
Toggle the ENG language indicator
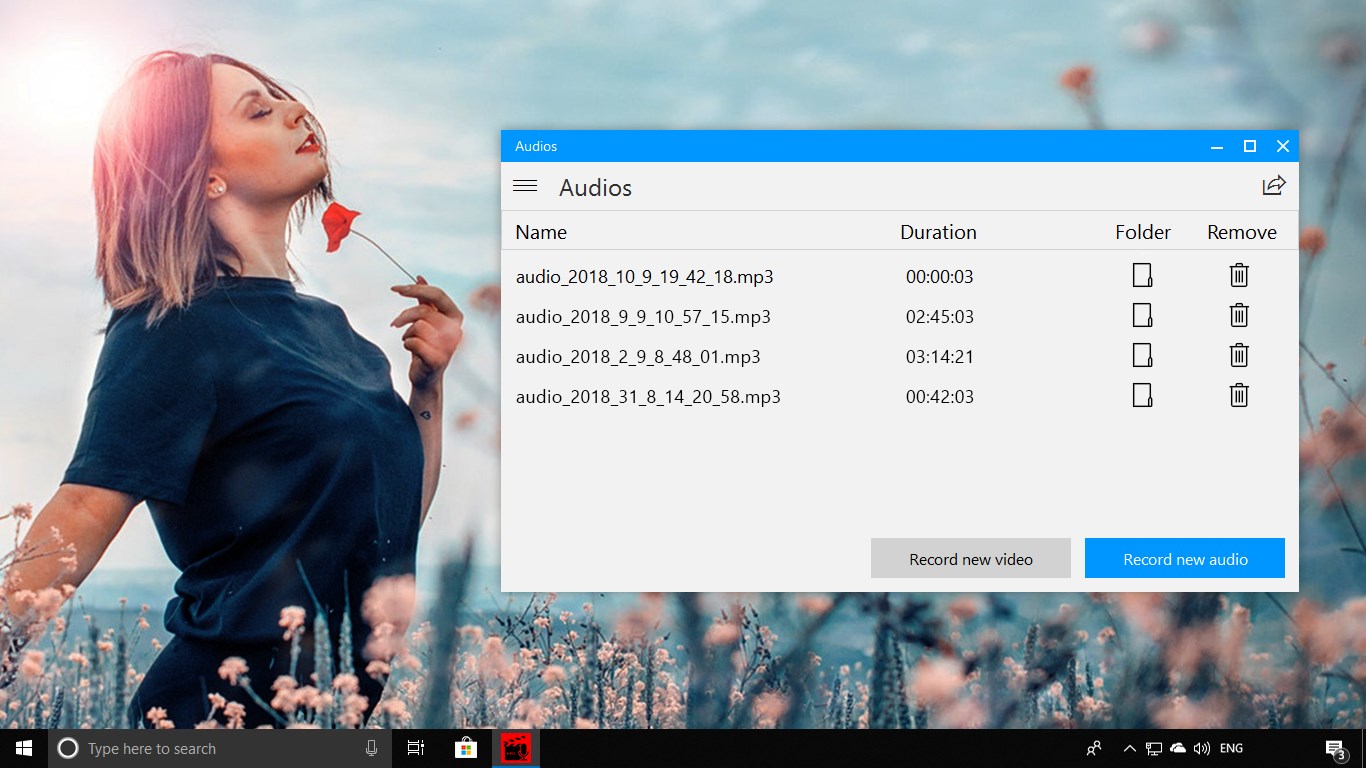1231,748
